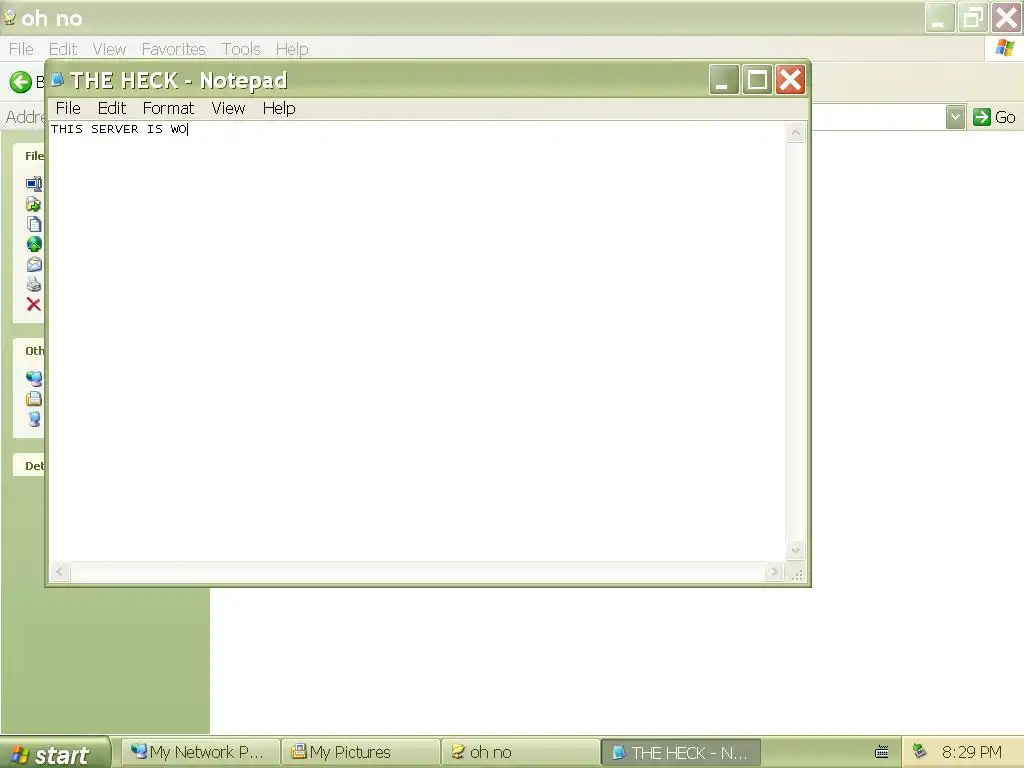Click the Notepad vertical scrollbar down arrow
Screen dimensions: 1024x768
pyautogui.click(x=795, y=550)
